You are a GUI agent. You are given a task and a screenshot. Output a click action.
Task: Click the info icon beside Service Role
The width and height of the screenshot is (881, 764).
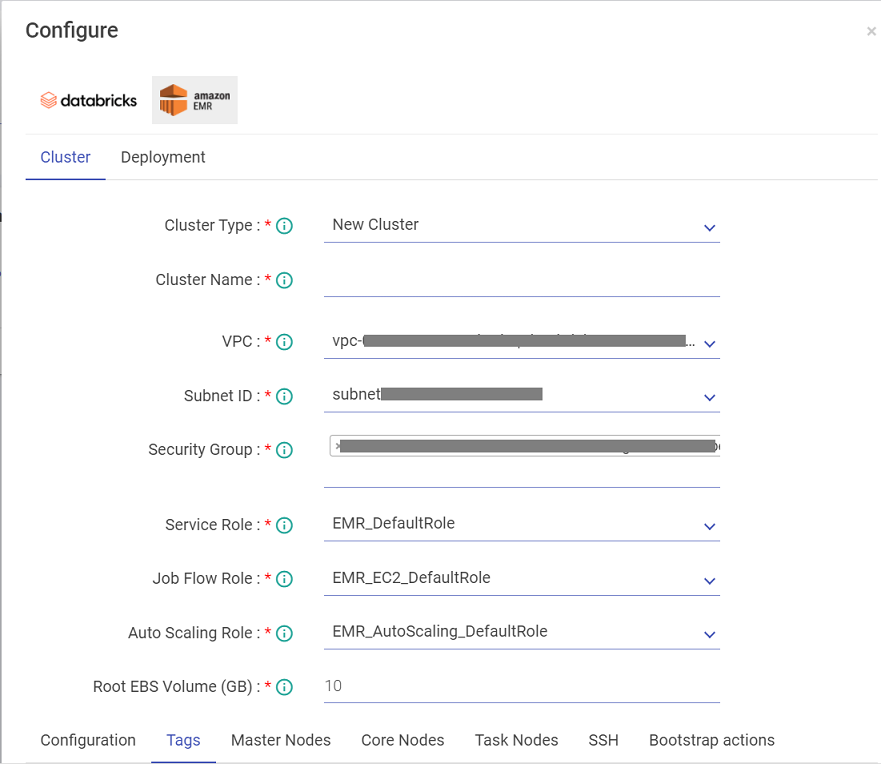[x=284, y=525]
